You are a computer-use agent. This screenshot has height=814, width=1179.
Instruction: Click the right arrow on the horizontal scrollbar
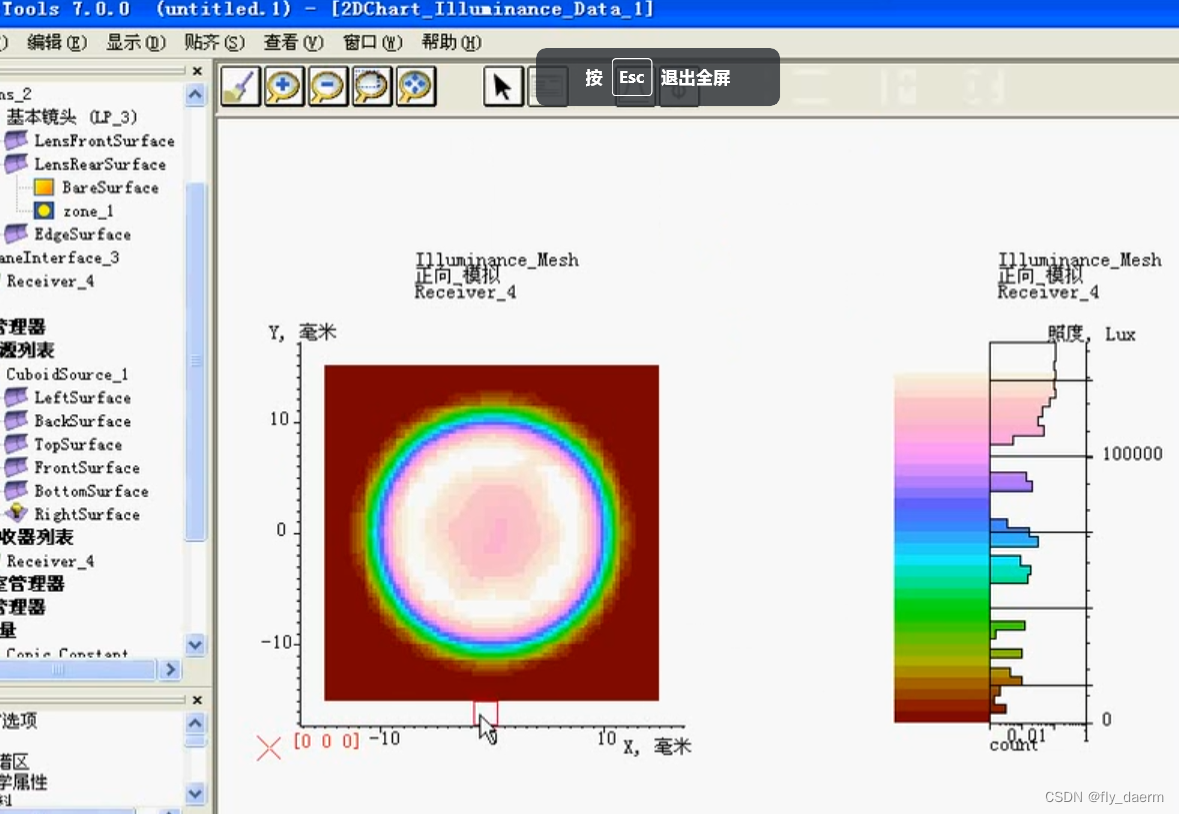[x=170, y=669]
